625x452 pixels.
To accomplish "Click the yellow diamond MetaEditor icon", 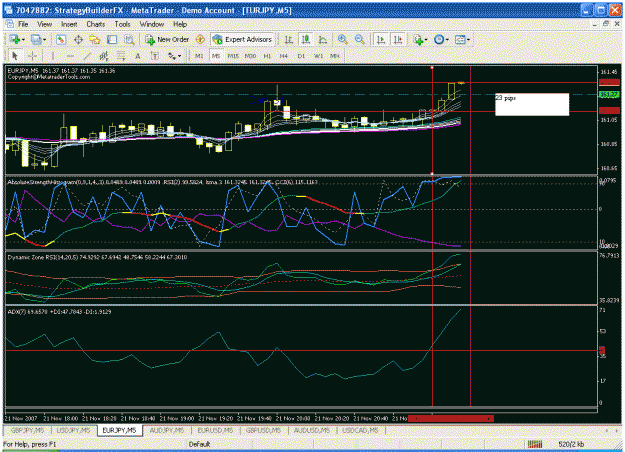I will pyautogui.click(x=200, y=39).
